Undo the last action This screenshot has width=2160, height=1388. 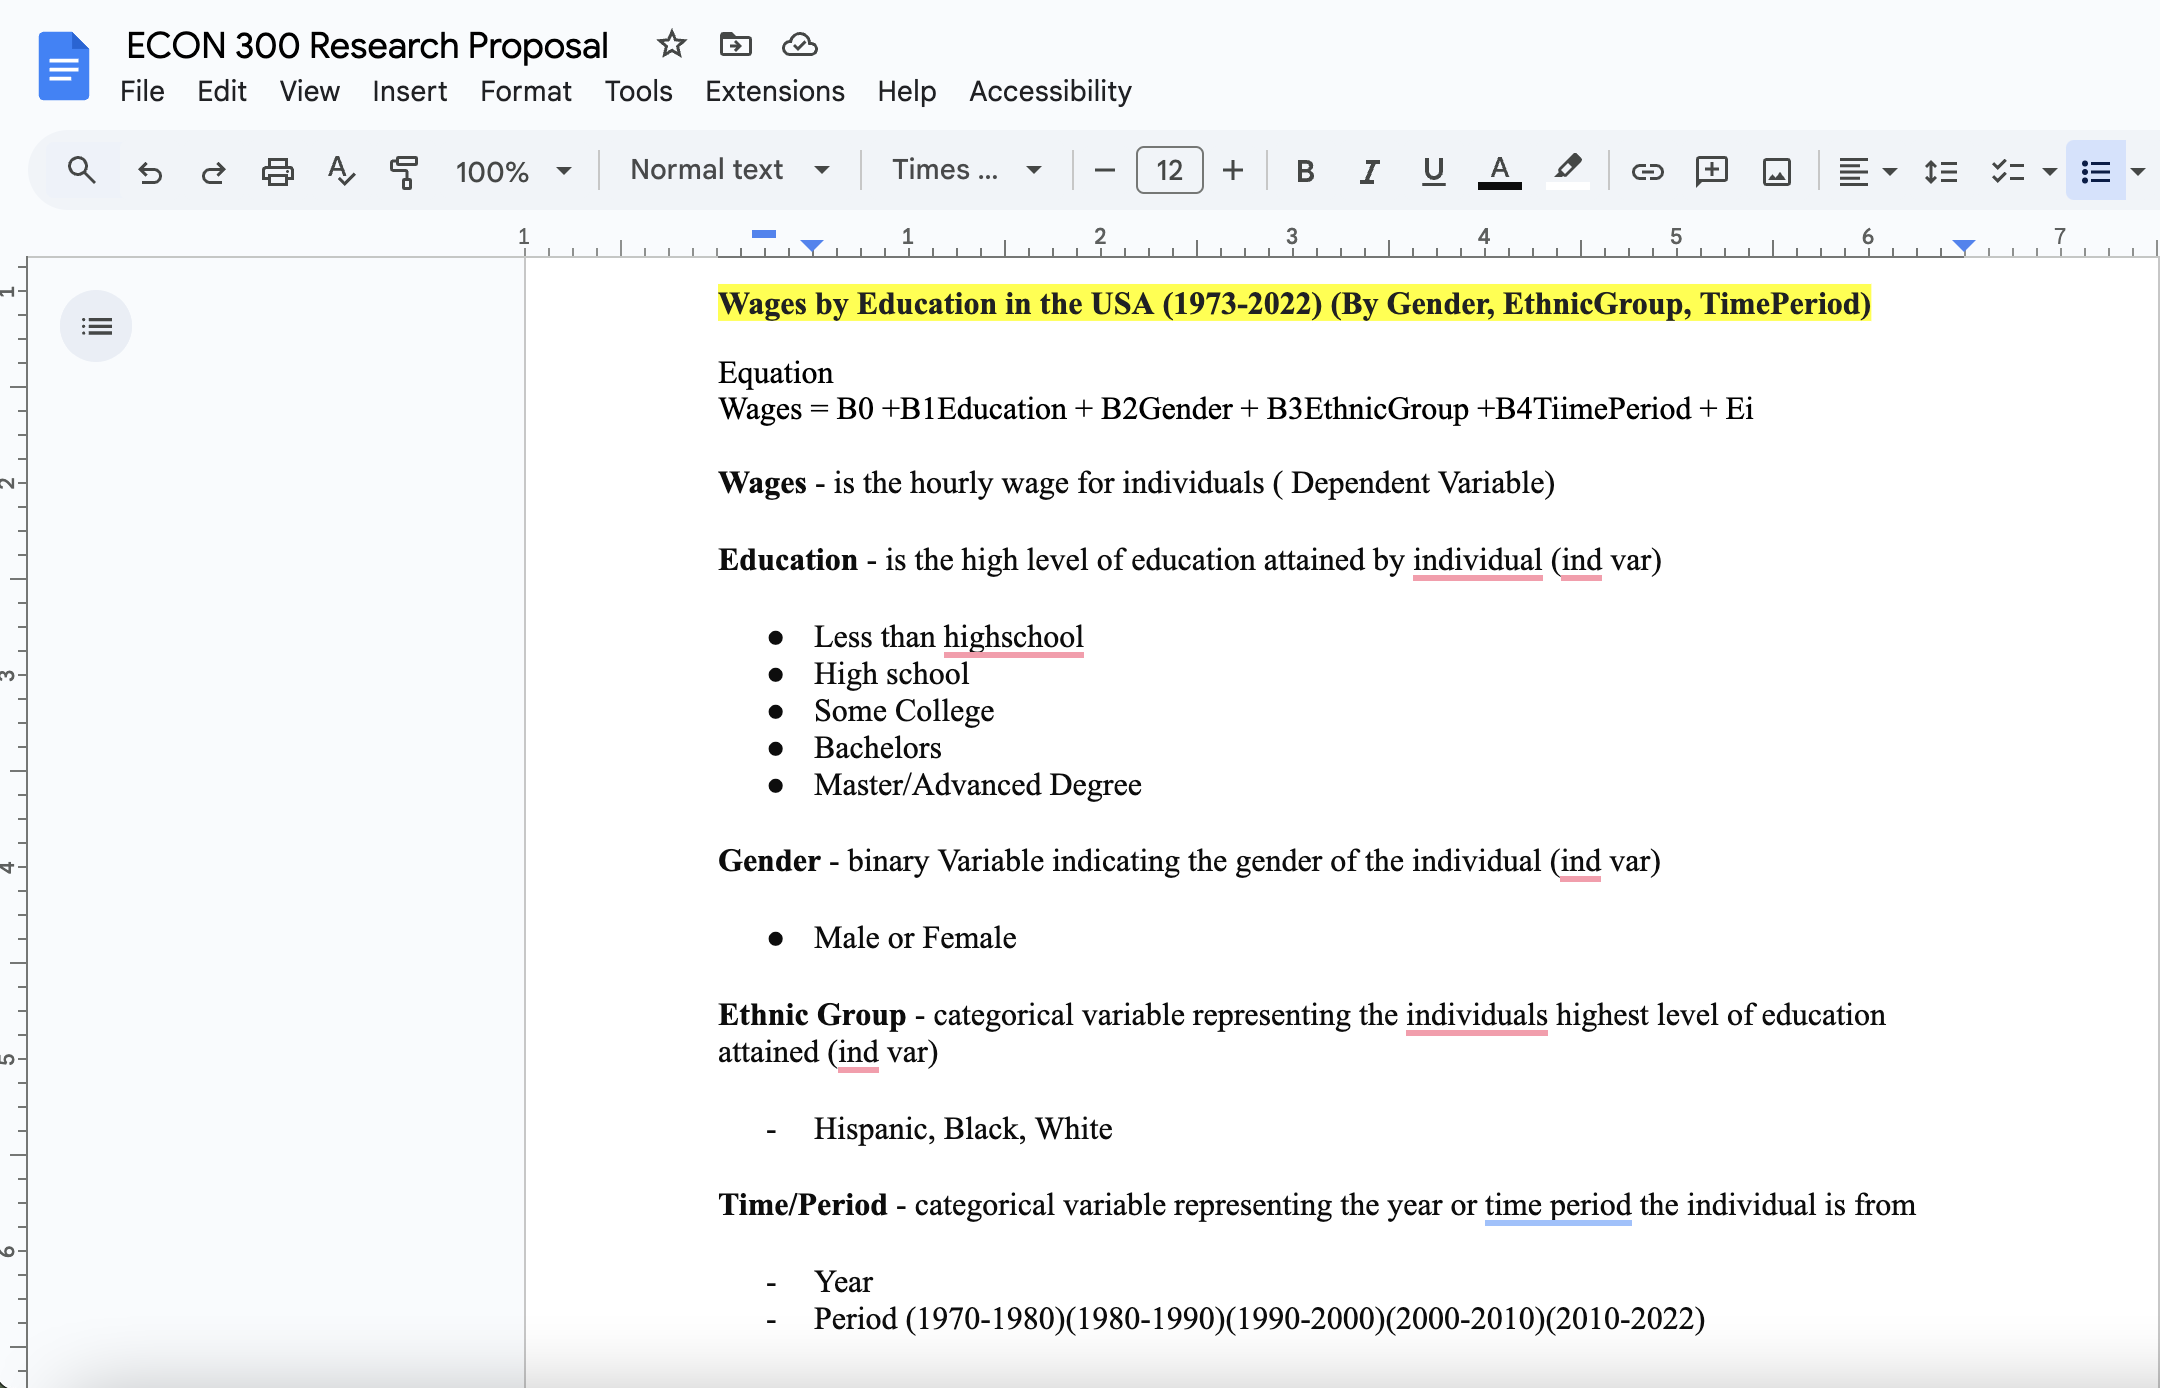pos(150,172)
